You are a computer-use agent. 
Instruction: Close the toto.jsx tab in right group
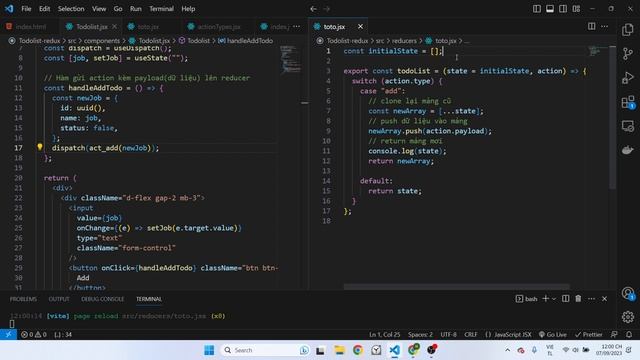click(x=360, y=26)
